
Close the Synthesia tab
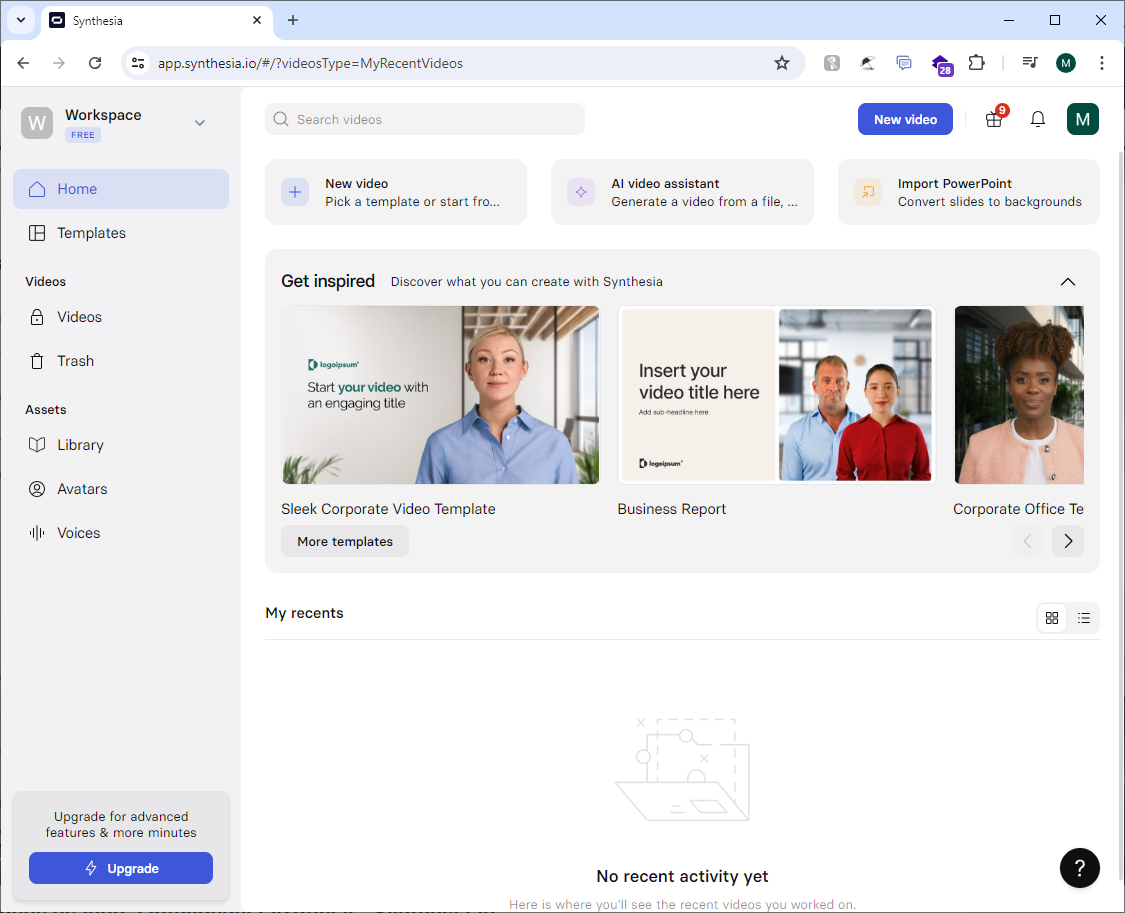257,20
